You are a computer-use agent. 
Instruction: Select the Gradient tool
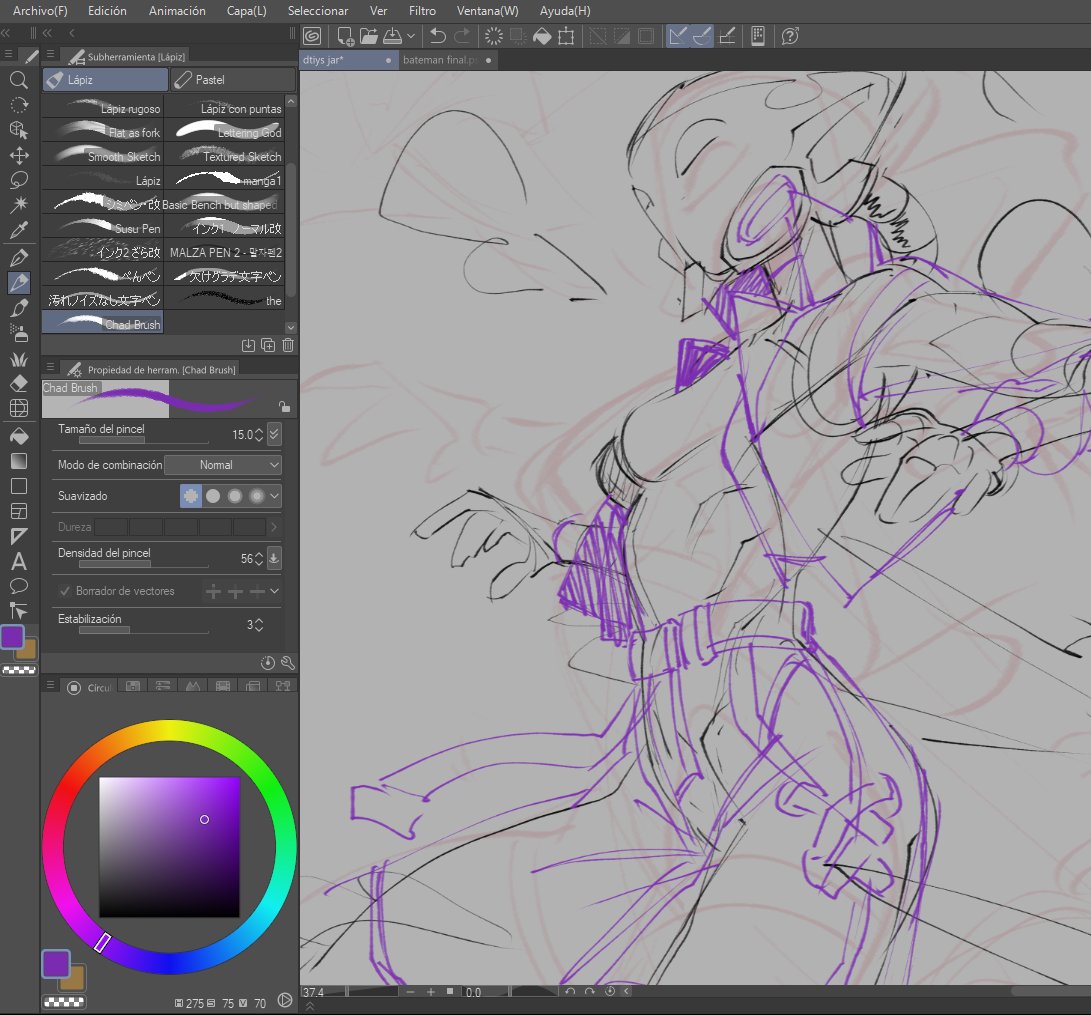[x=19, y=461]
